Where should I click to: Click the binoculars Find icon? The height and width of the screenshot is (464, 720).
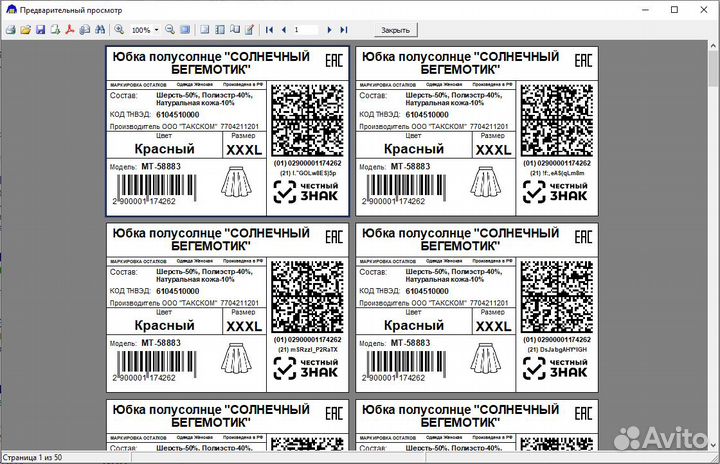coord(99,30)
